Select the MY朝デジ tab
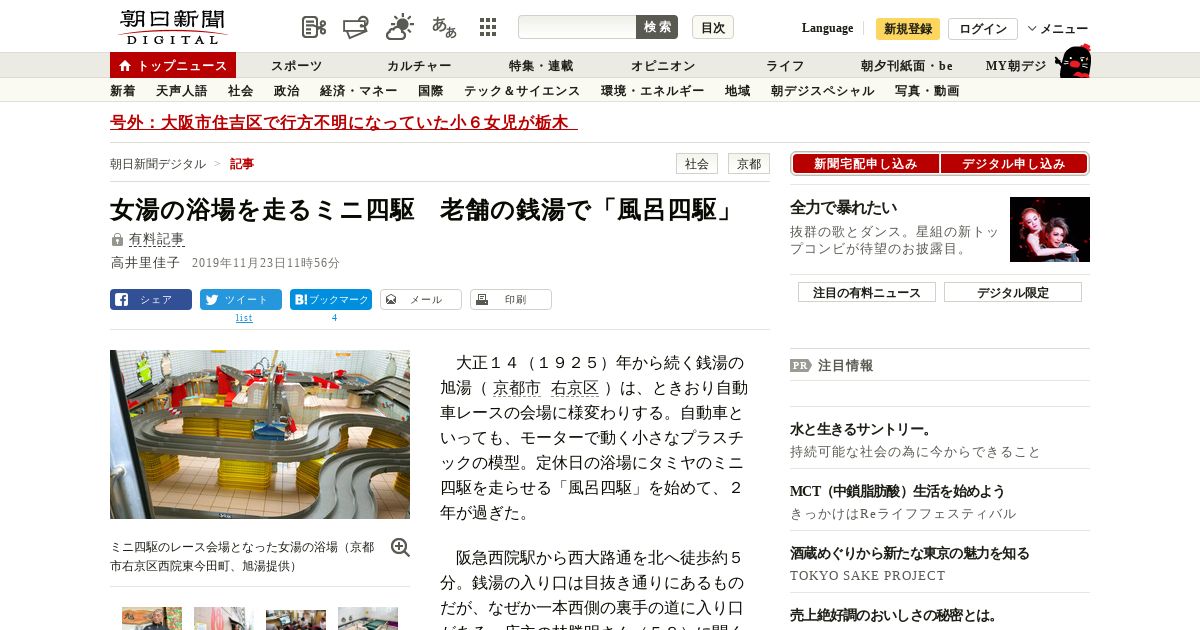The height and width of the screenshot is (630, 1200). [x=1016, y=66]
